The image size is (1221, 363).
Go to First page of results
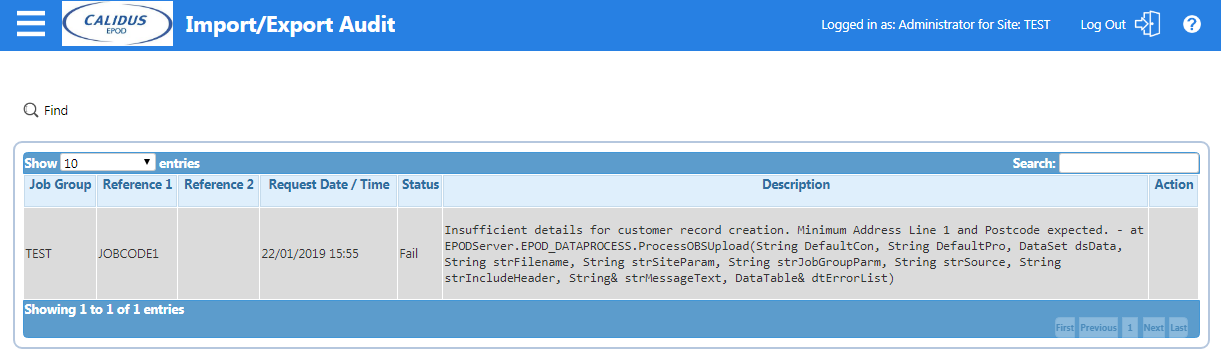1065,327
